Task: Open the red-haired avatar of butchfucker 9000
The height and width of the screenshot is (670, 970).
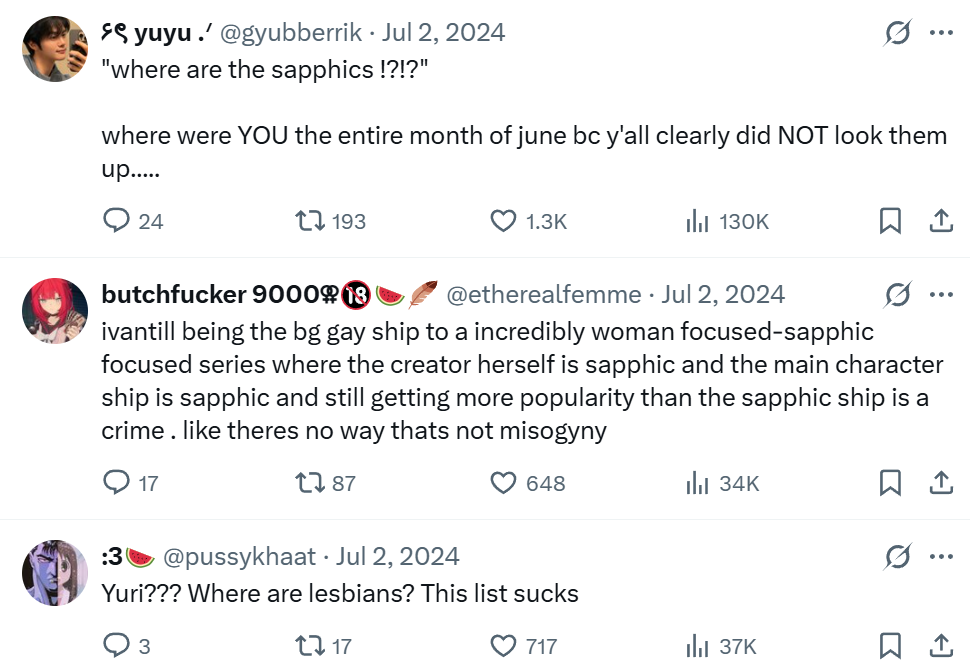Action: (55, 311)
